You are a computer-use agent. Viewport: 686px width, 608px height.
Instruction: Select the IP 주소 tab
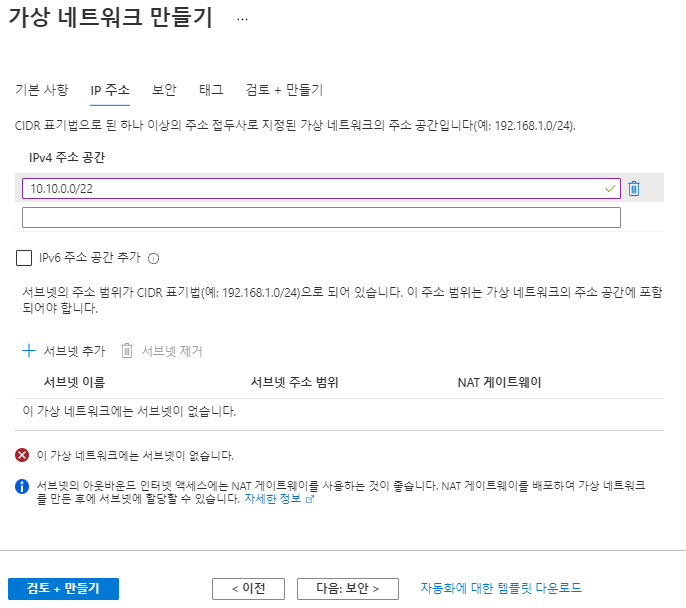[110, 90]
